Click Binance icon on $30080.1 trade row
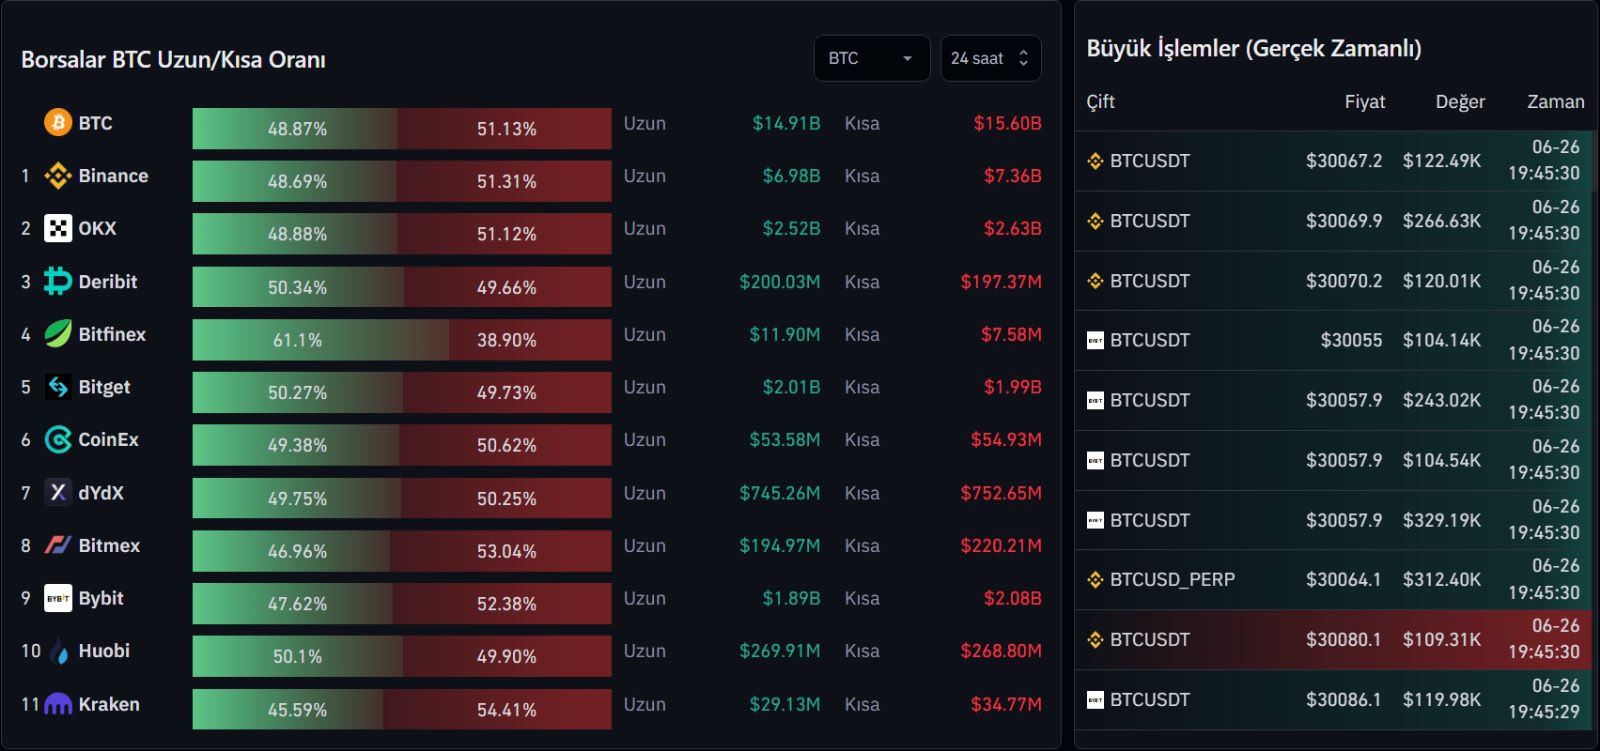Viewport: 1600px width, 751px height. (1095, 640)
